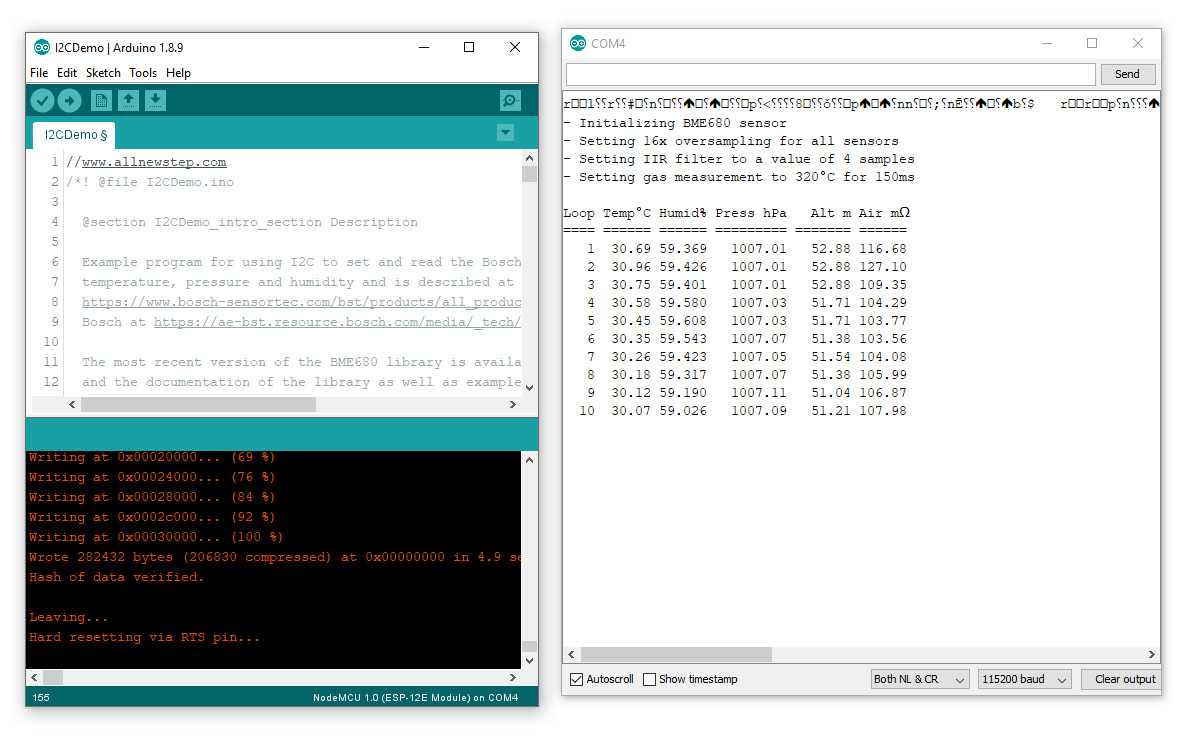Click '@file I2CDemo.ino' comment line
This screenshot has height=742, width=1189.
[x=166, y=182]
